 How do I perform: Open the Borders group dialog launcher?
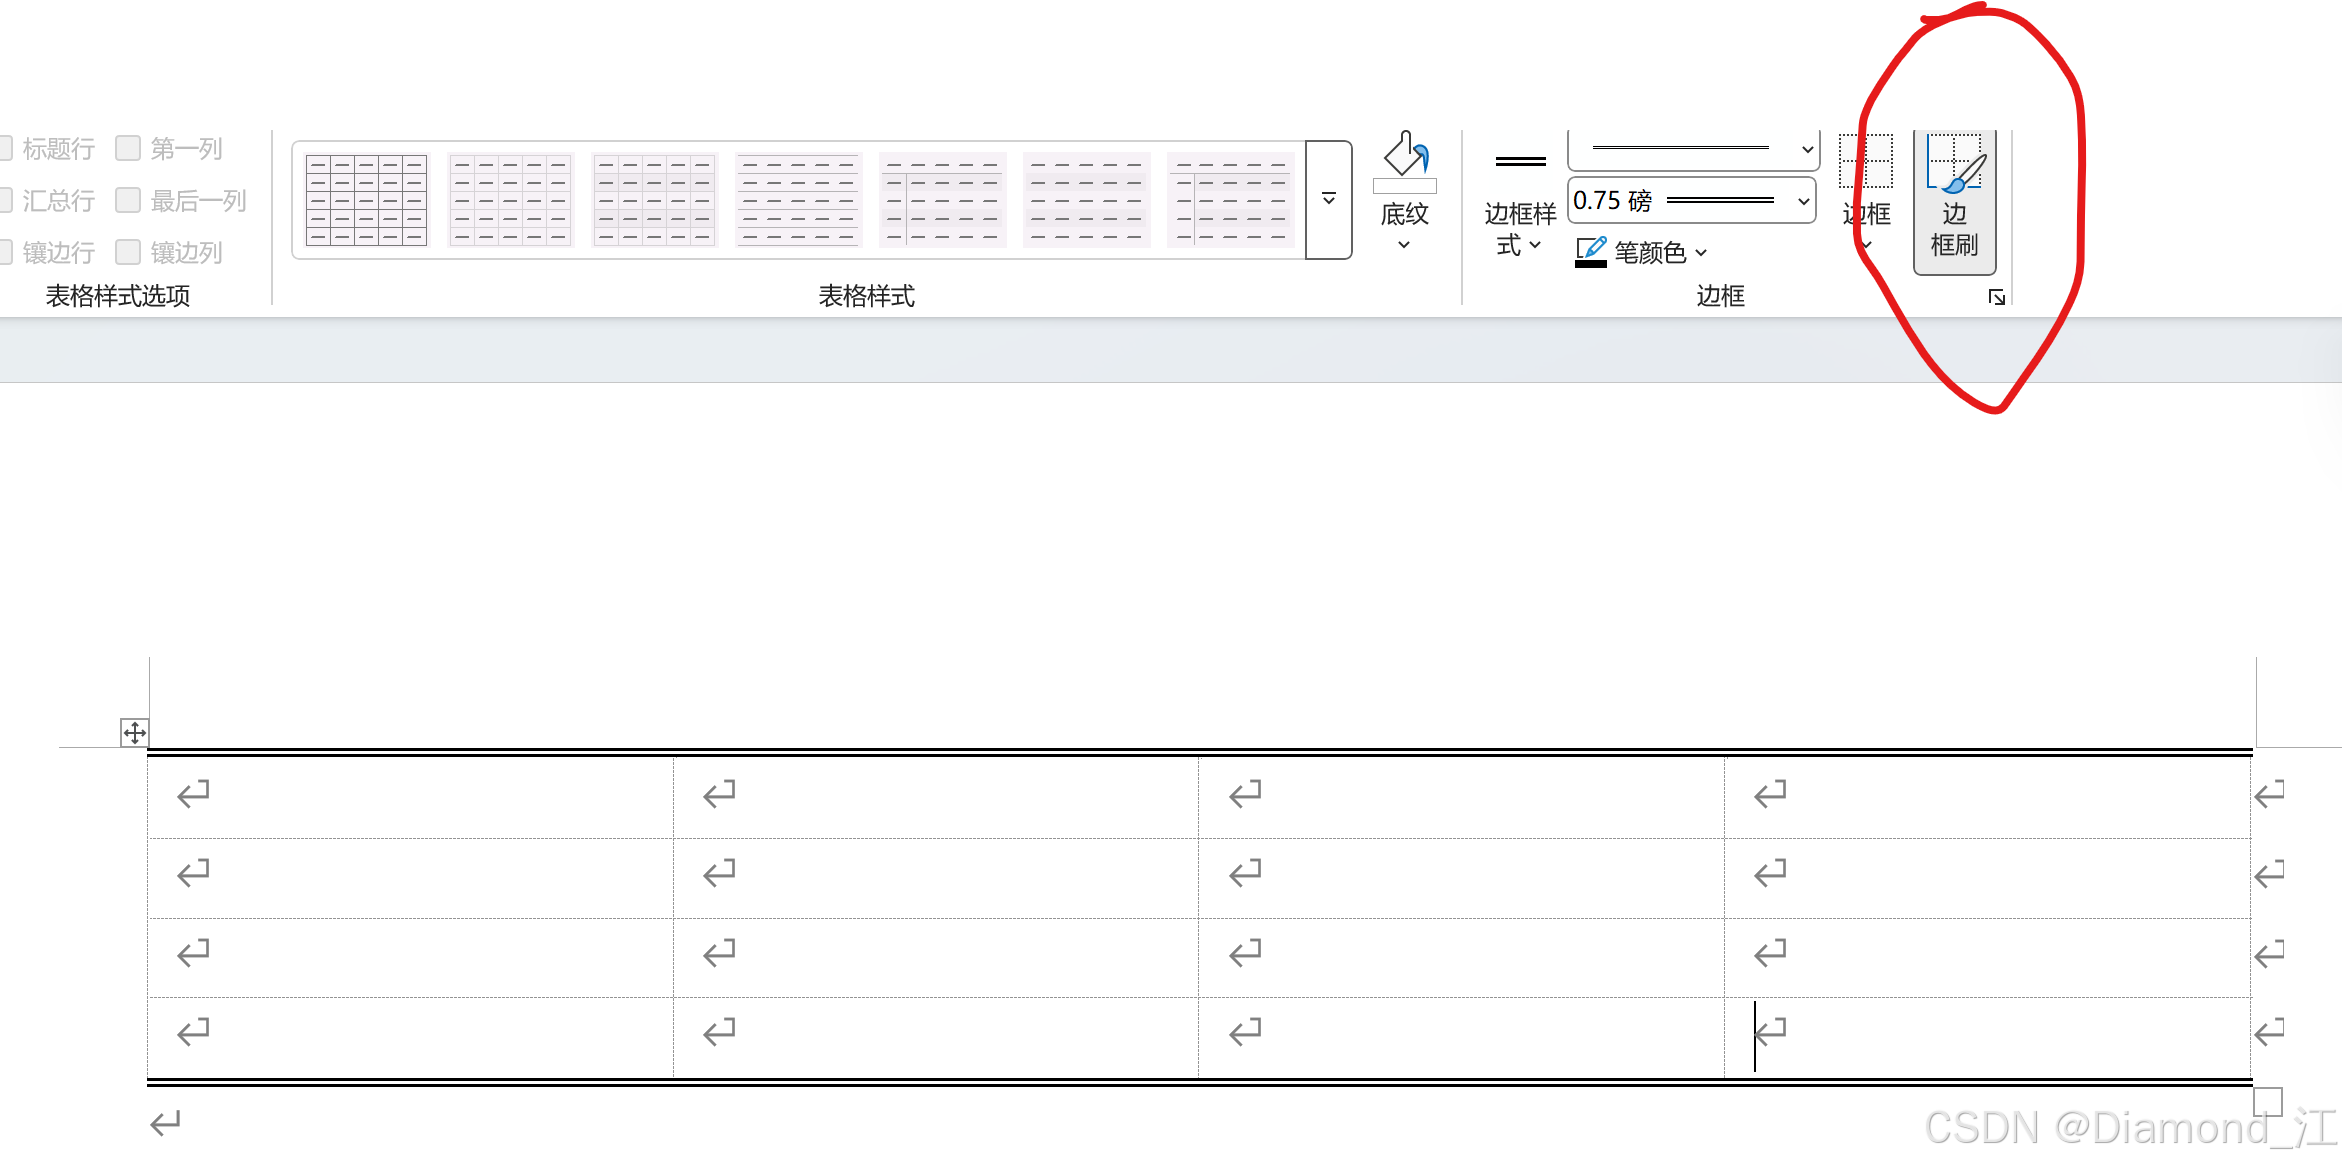coord(1996,297)
